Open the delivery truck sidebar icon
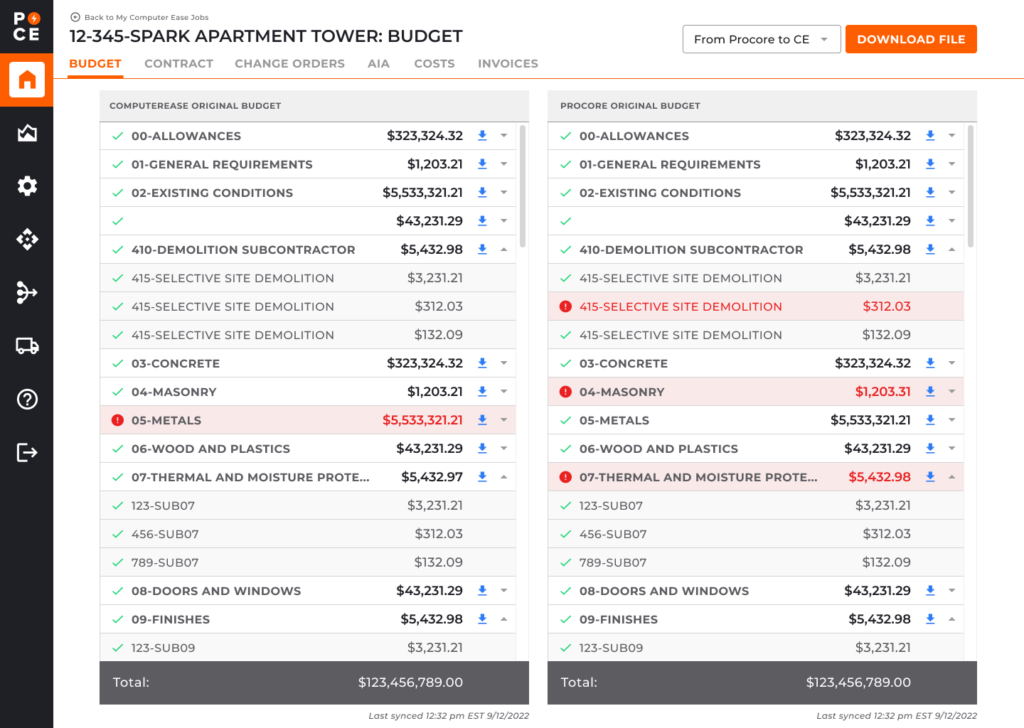 tap(27, 346)
